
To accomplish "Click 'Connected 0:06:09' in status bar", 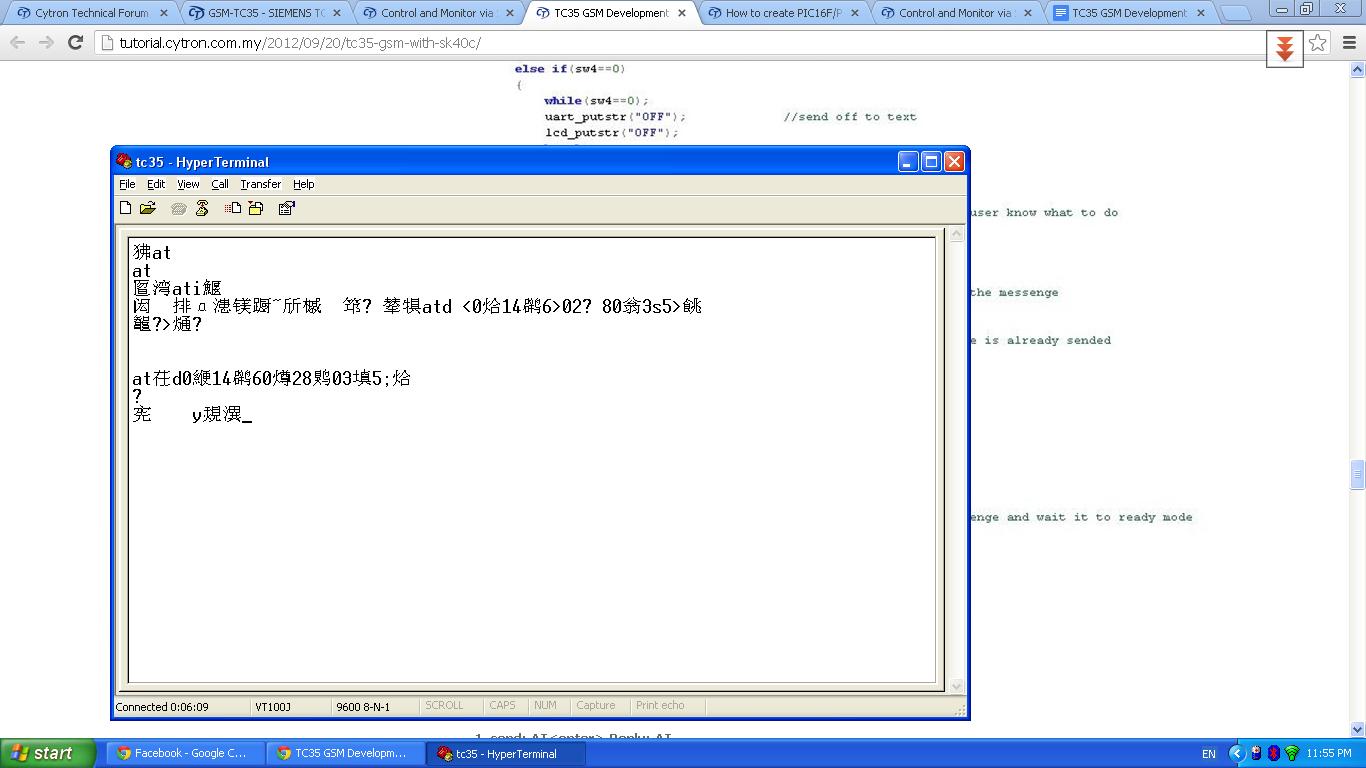I will click(x=162, y=706).
